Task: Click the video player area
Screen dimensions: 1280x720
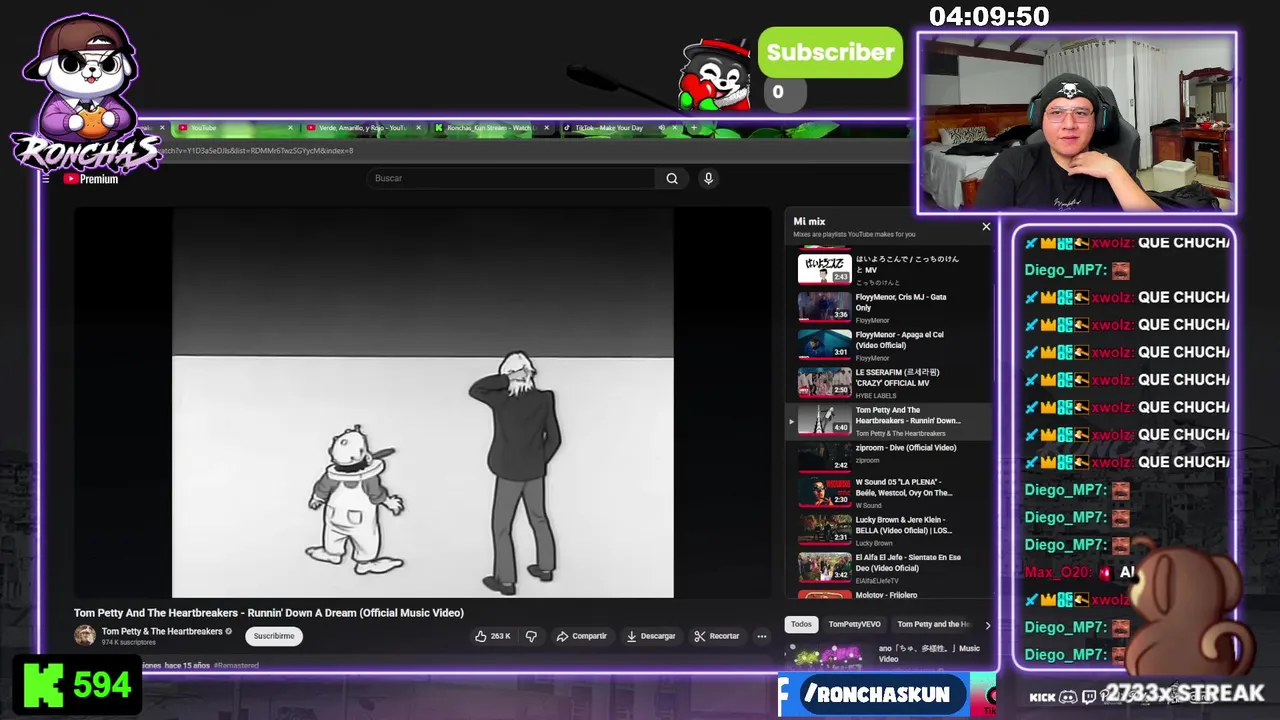Action: tap(423, 402)
